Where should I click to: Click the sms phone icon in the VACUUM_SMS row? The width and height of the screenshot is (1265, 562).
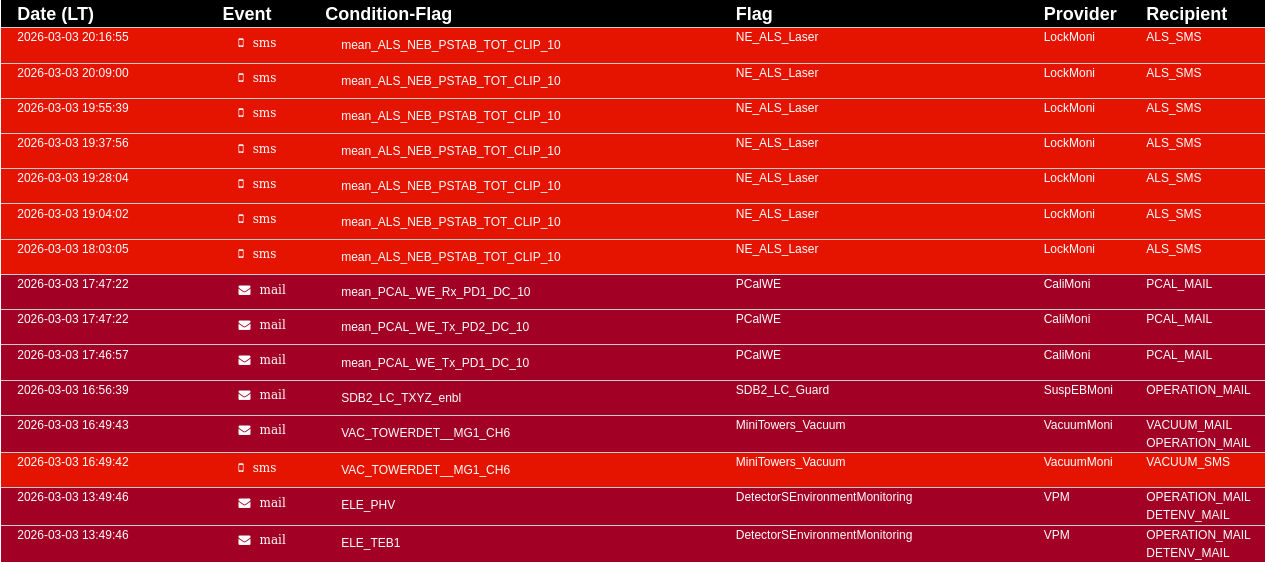[x=241, y=468]
